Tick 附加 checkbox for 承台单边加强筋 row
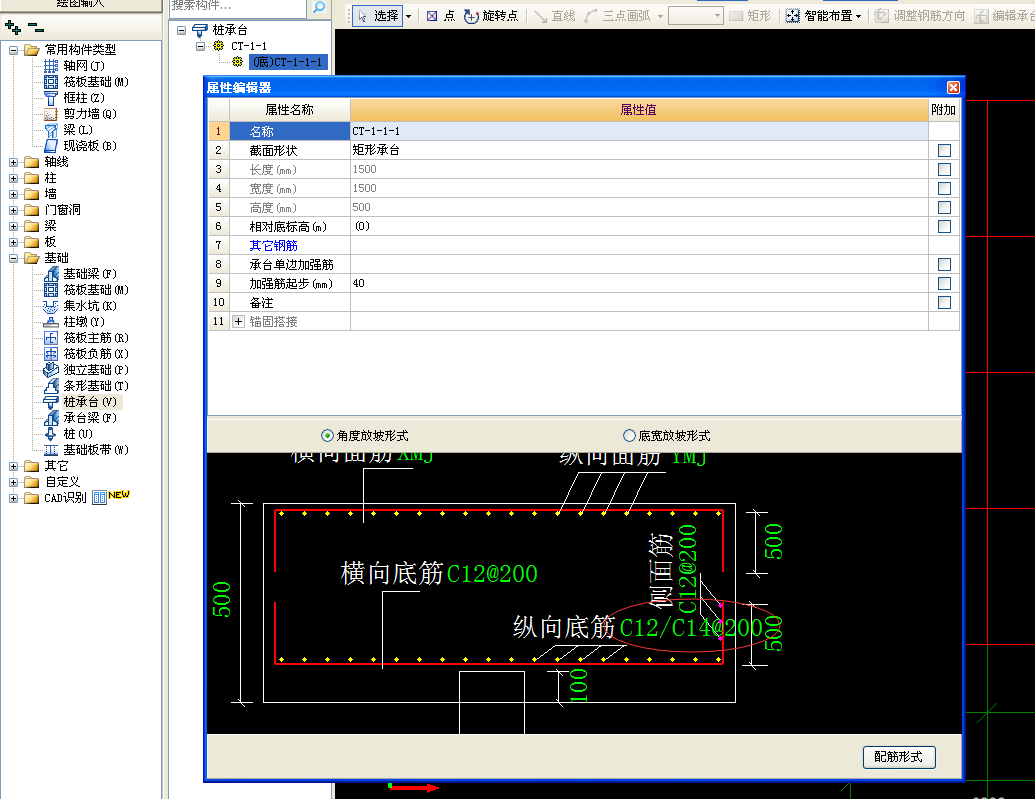The image size is (1035, 799). click(944, 265)
